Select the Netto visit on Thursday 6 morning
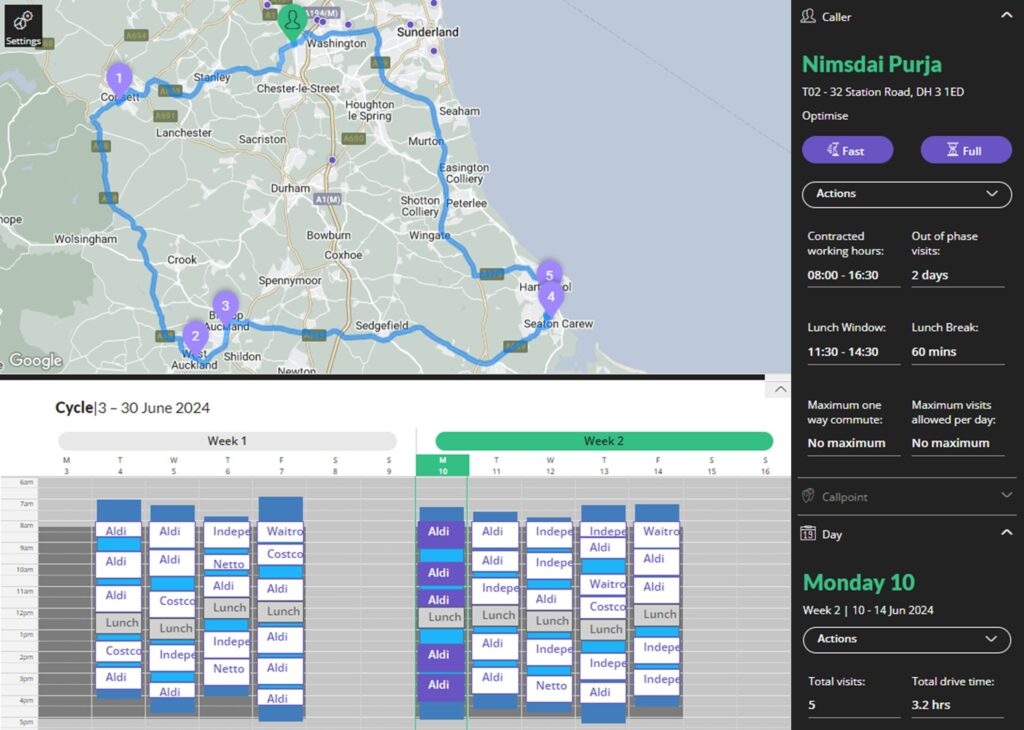Image resolution: width=1024 pixels, height=730 pixels. 227,563
